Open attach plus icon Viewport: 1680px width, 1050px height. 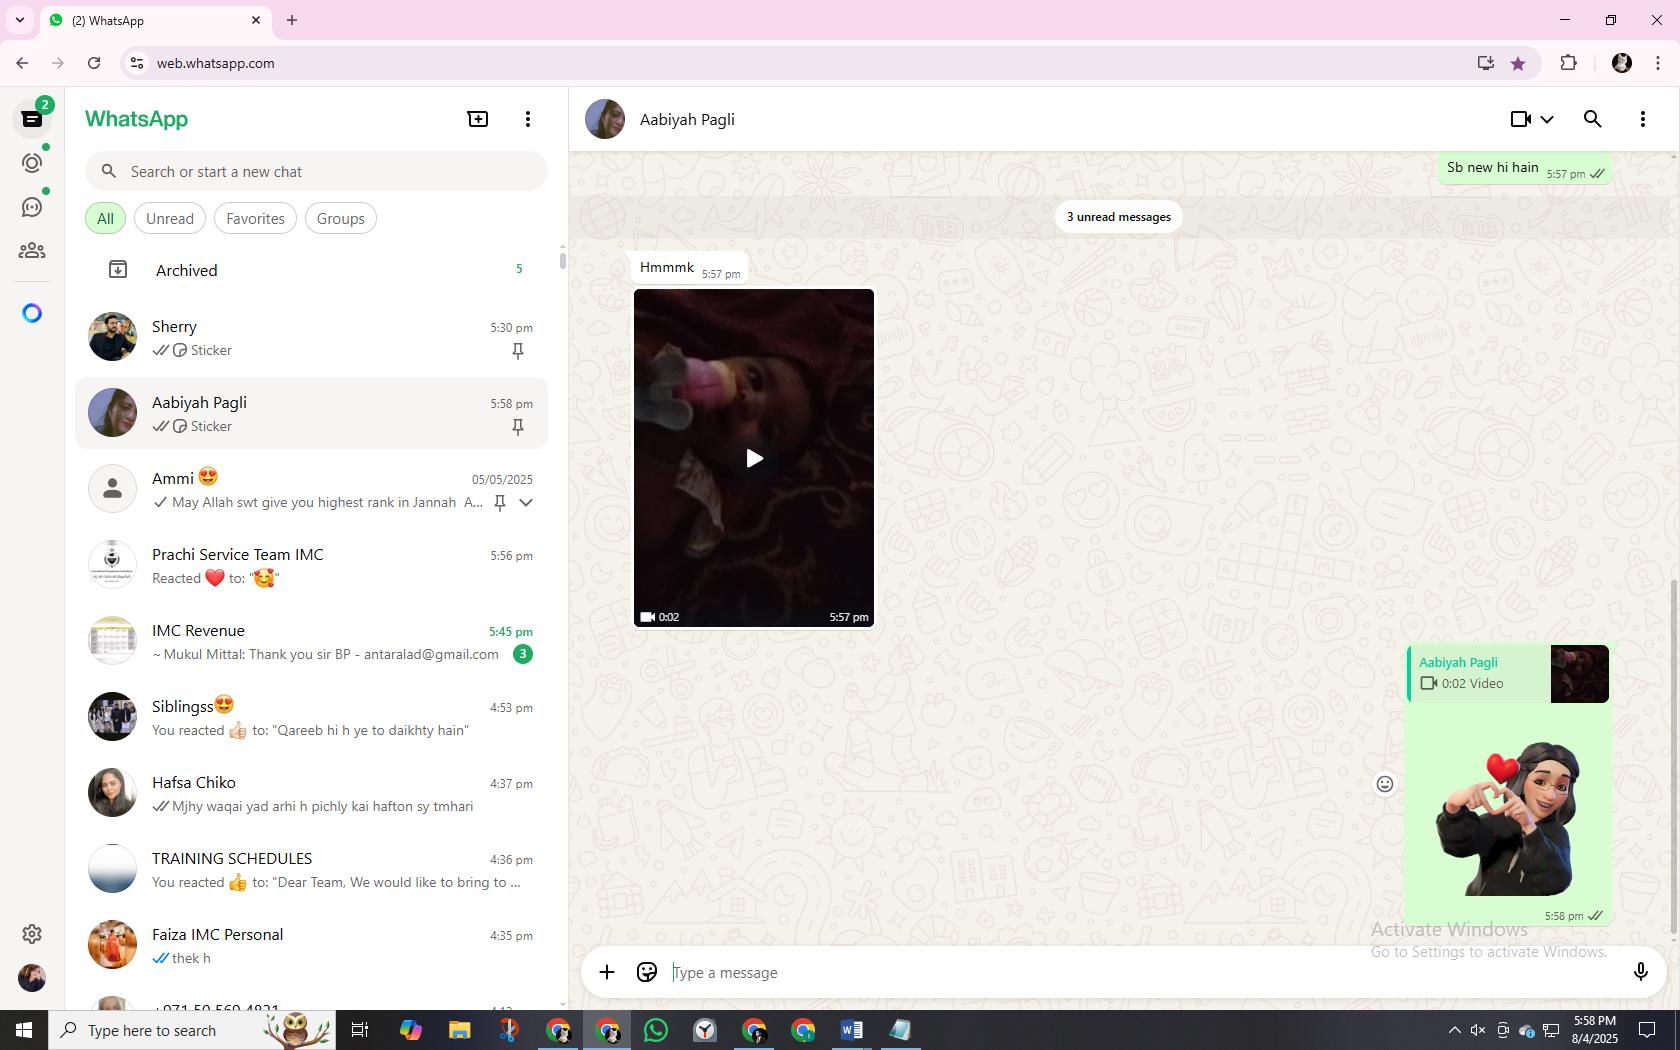(x=607, y=972)
